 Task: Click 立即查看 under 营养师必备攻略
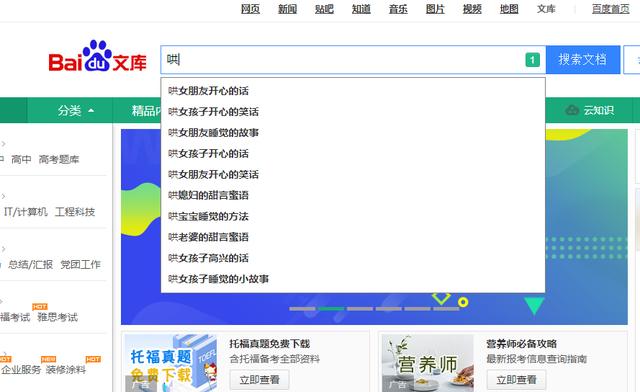[516, 380]
